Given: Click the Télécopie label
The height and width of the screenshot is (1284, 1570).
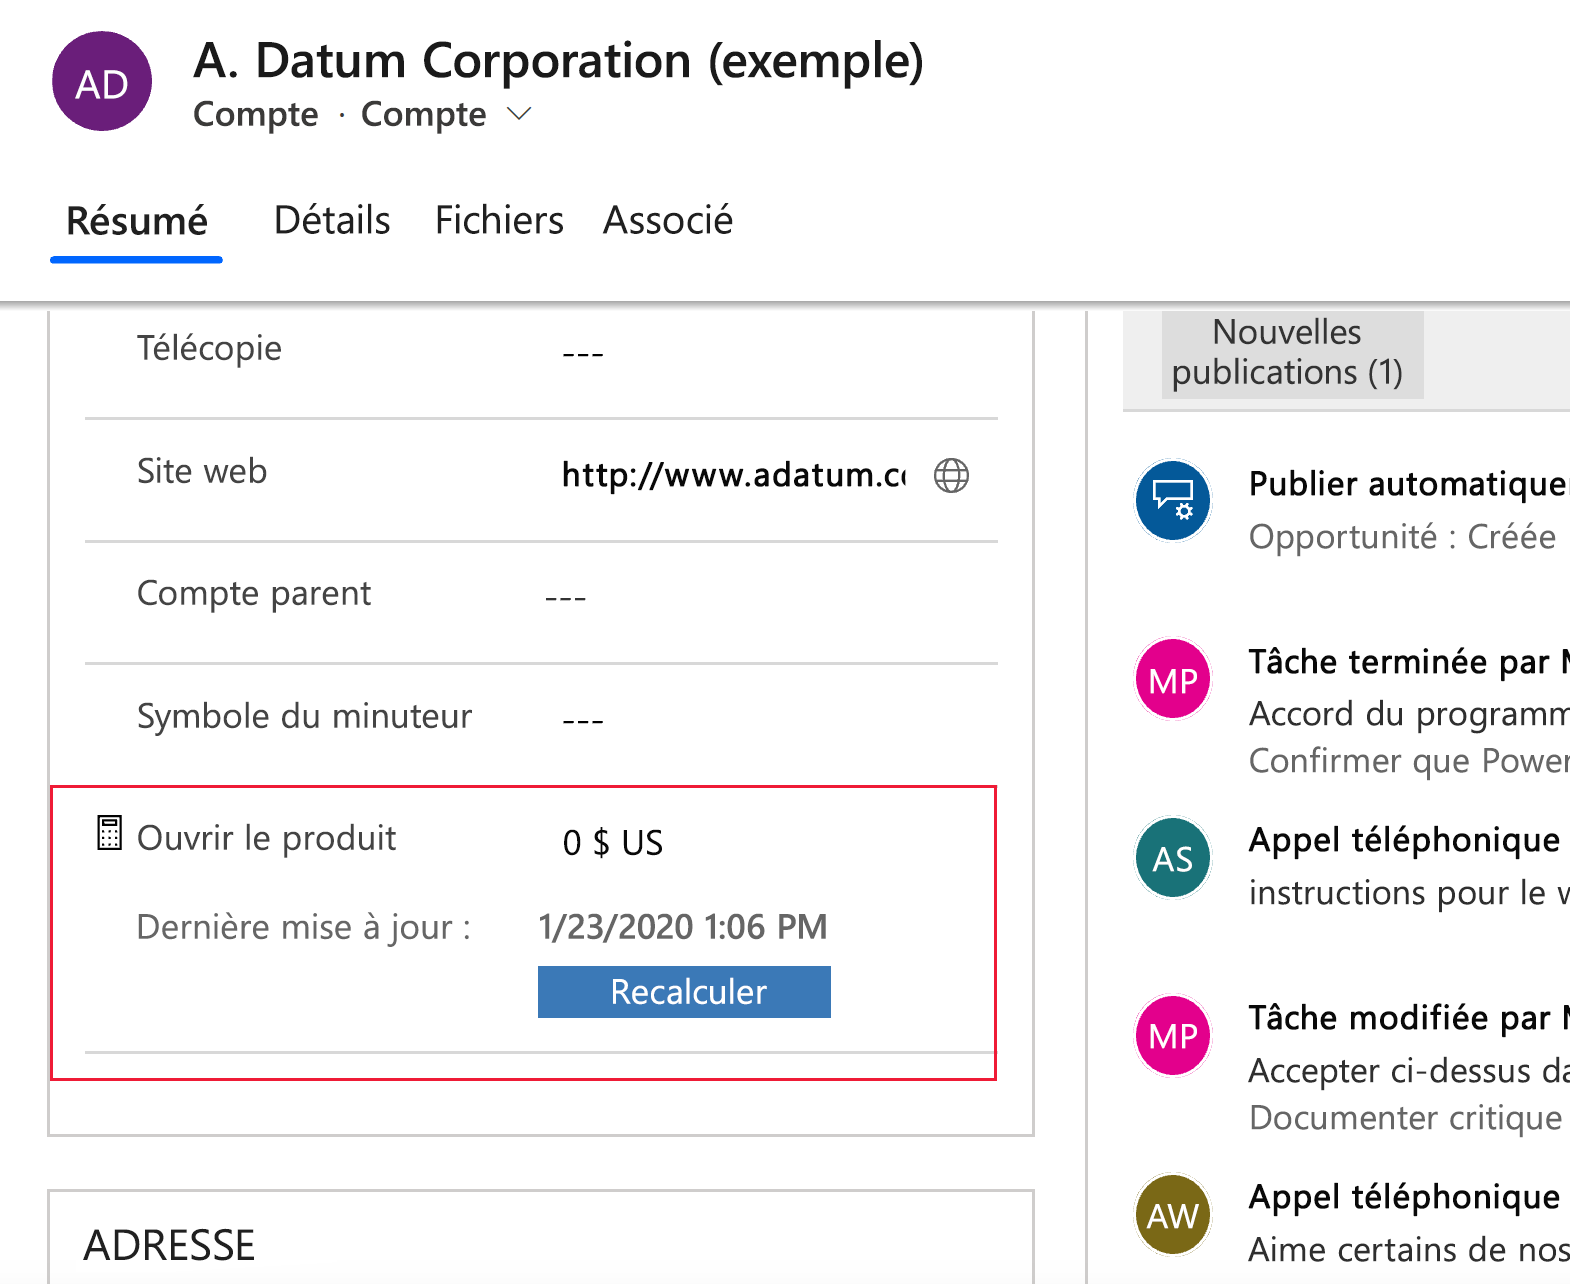Looking at the screenshot, I should 209,348.
